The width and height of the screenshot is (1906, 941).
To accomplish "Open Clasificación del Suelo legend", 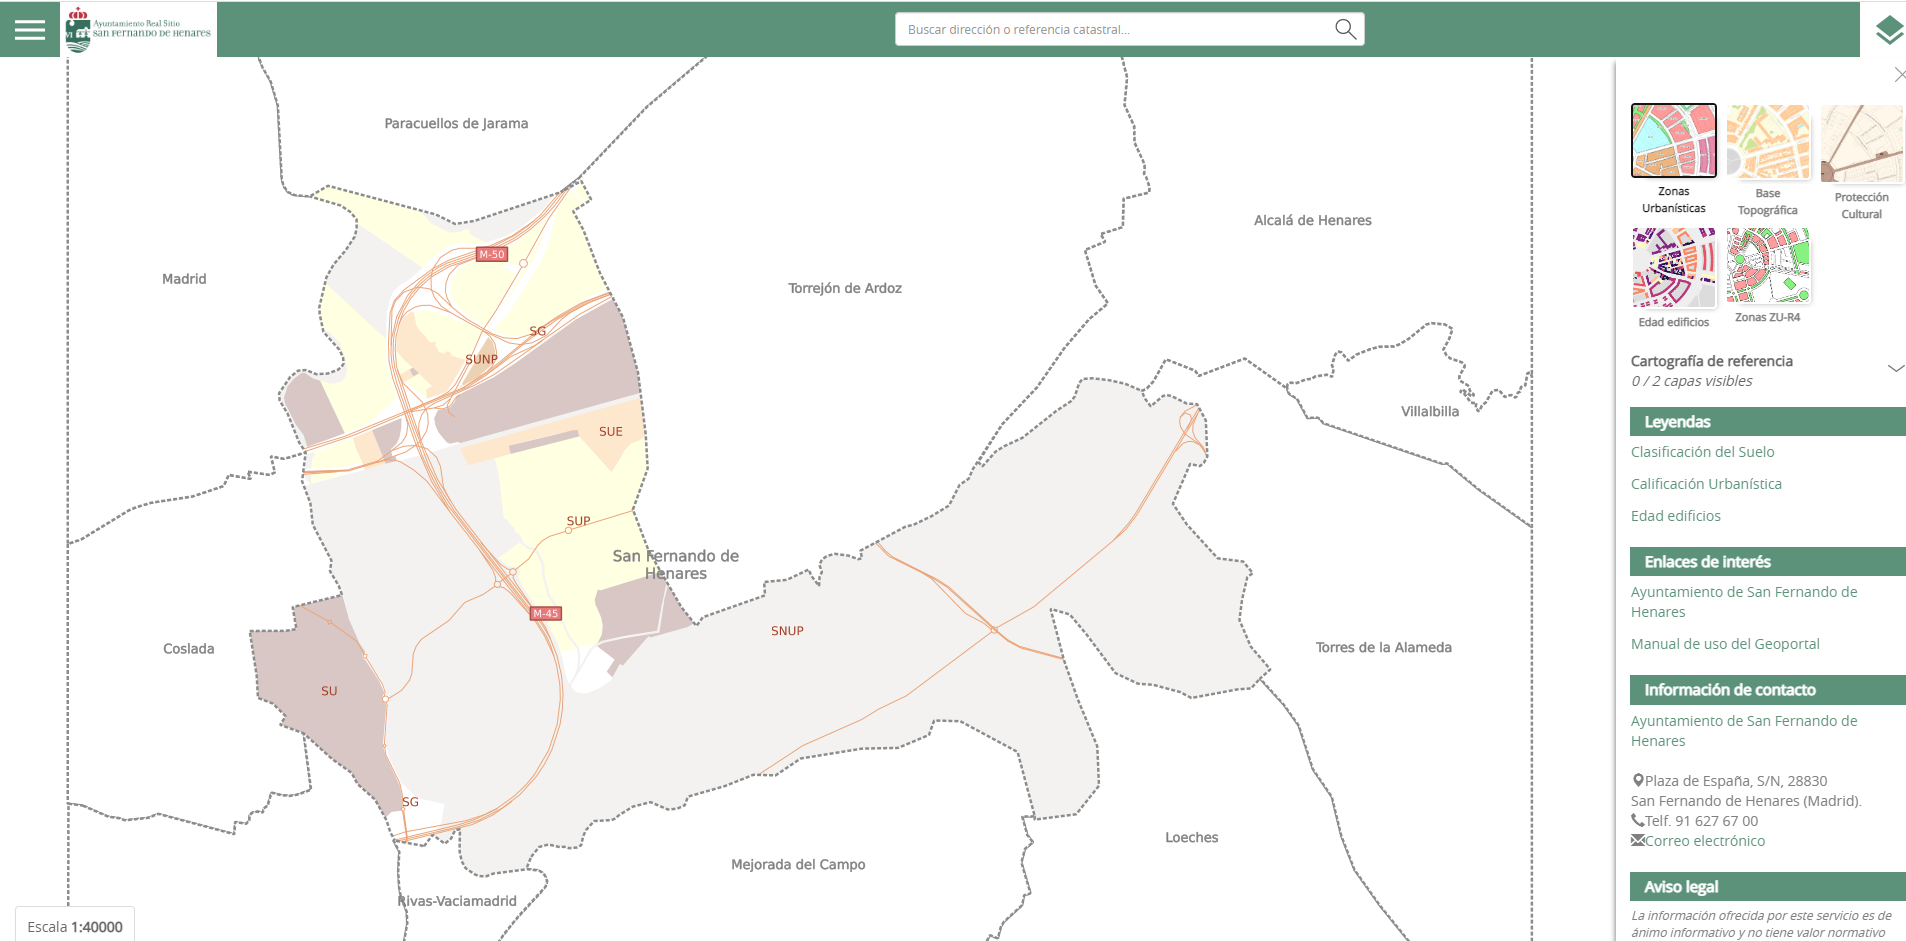I will (1702, 452).
